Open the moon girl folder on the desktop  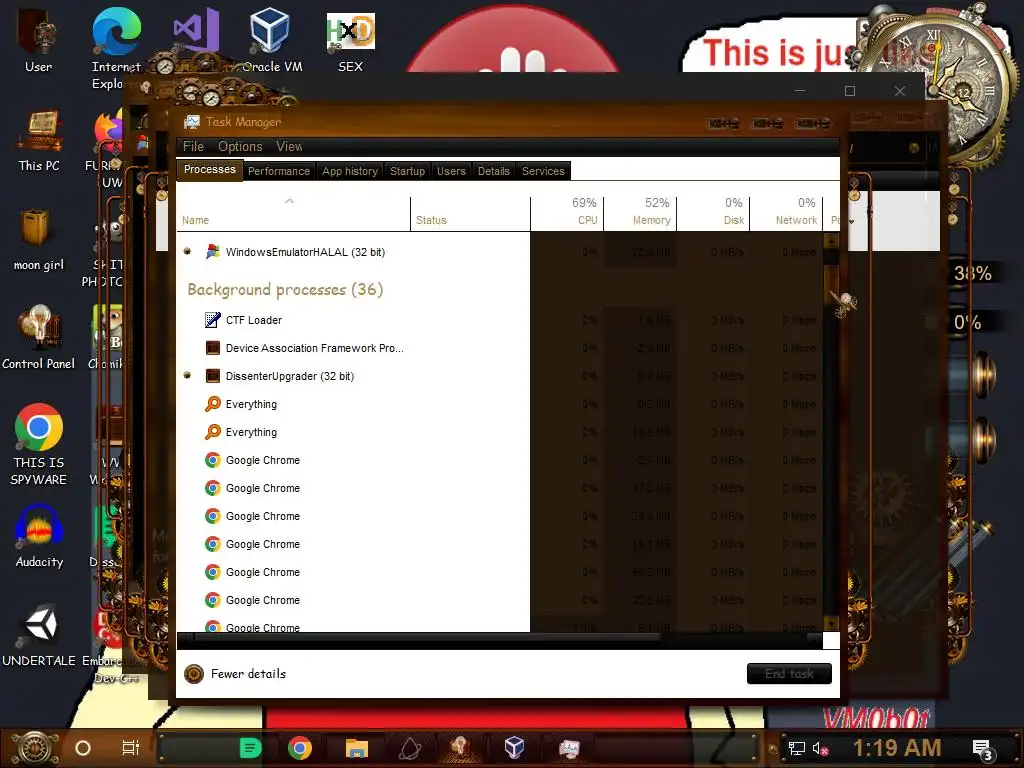tap(39, 240)
